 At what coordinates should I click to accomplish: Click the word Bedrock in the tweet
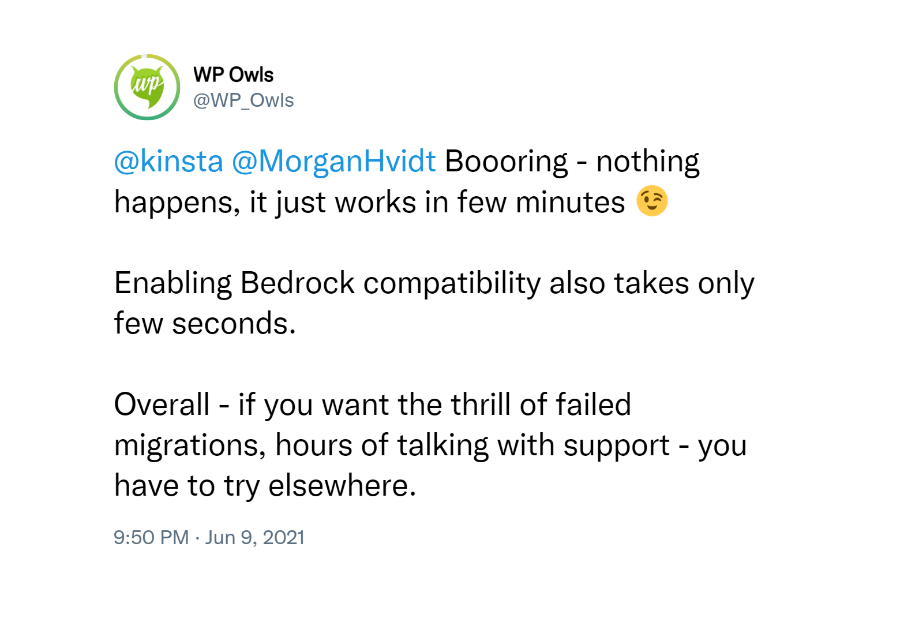click(x=297, y=283)
